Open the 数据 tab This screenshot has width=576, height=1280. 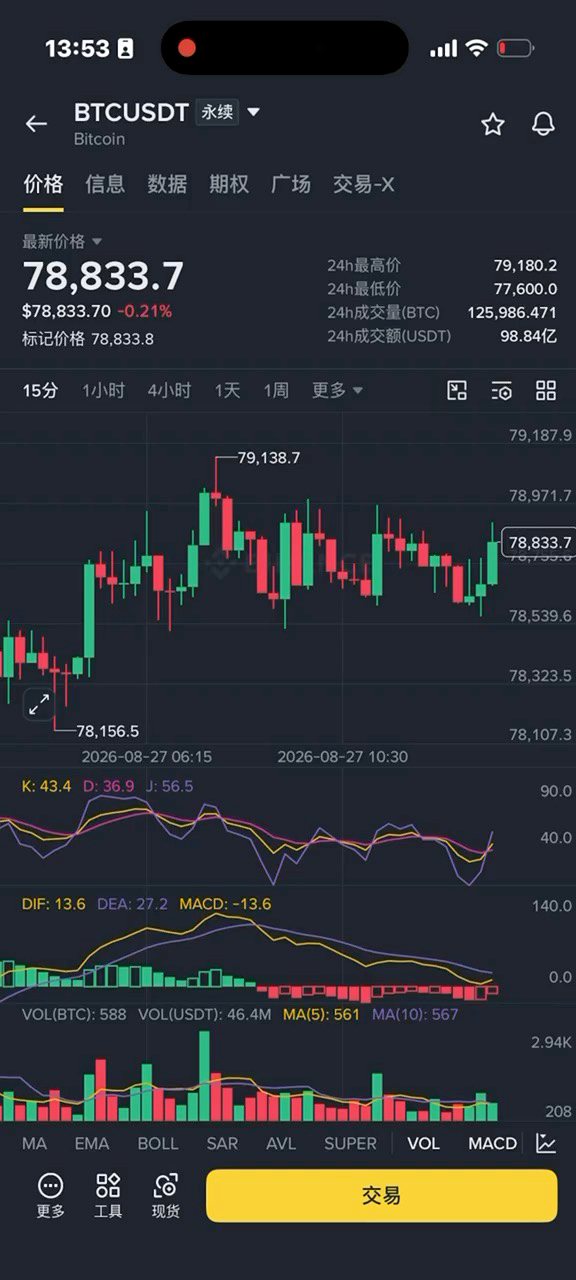pyautogui.click(x=167, y=184)
